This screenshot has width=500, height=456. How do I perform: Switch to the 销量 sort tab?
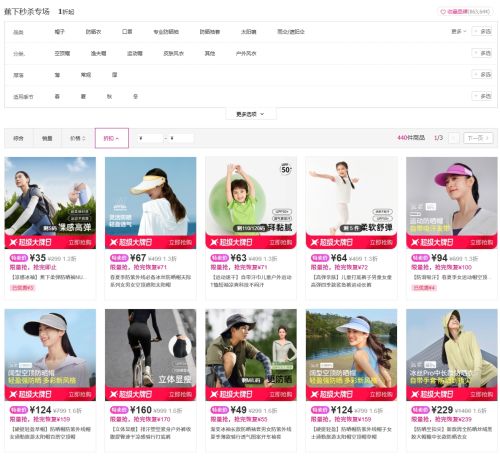[x=47, y=138]
